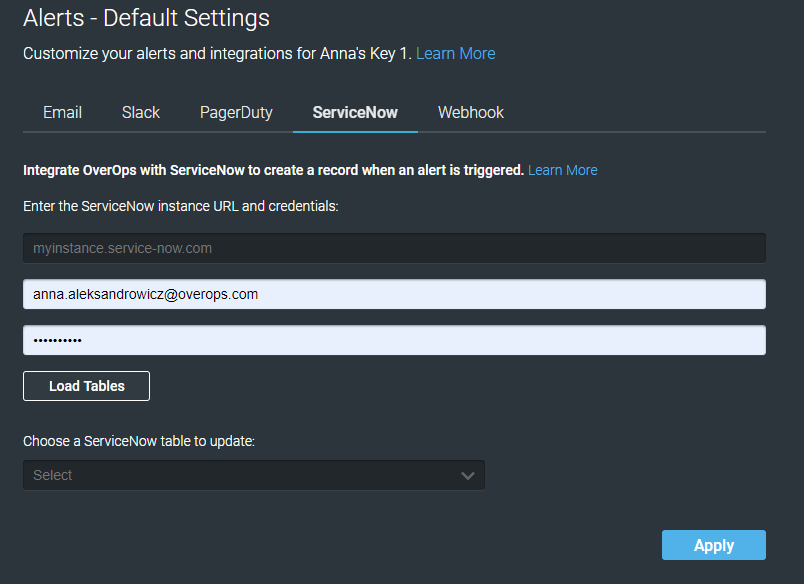Click the Alerts - Default Settings heading

pos(146,18)
